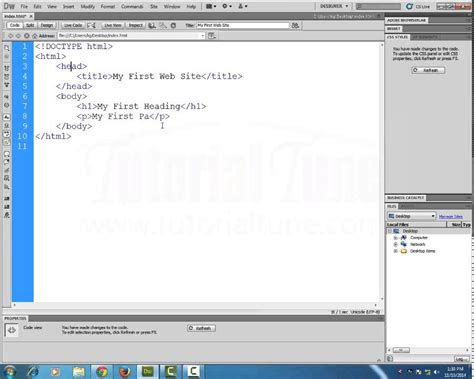Image resolution: width=474 pixels, height=379 pixels.
Task: Click the Format Source Code icon
Action: pos(7,215)
